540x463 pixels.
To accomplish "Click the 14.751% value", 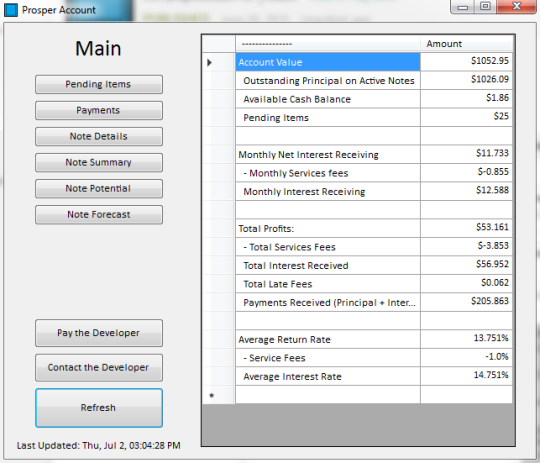I will (x=467, y=377).
